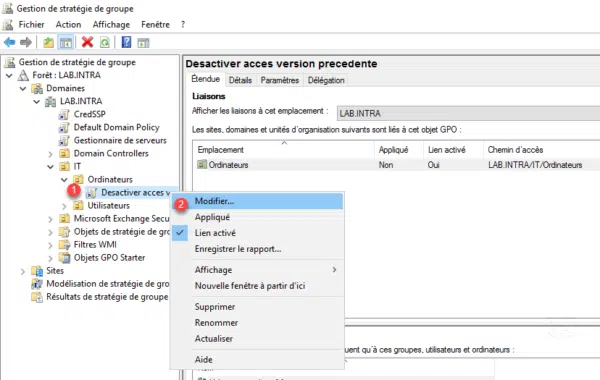Open the blue Help toolbar icon
Screen dimensions: 600x380
pyautogui.click(x=126, y=42)
